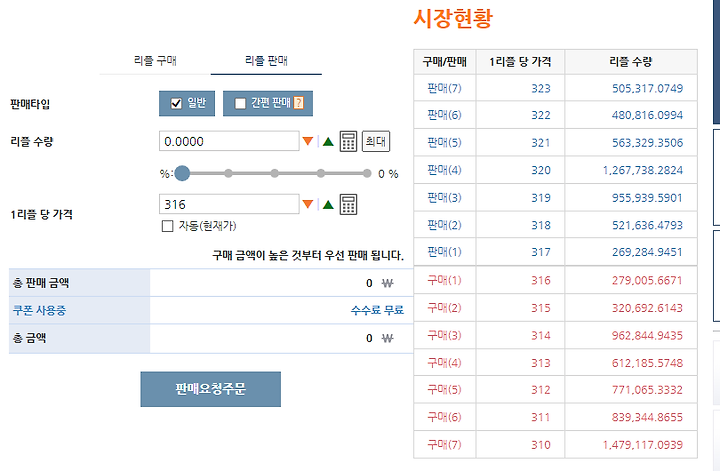Screen dimensions: 720x471
Task: Focus the price input showing 316
Action: click(229, 204)
